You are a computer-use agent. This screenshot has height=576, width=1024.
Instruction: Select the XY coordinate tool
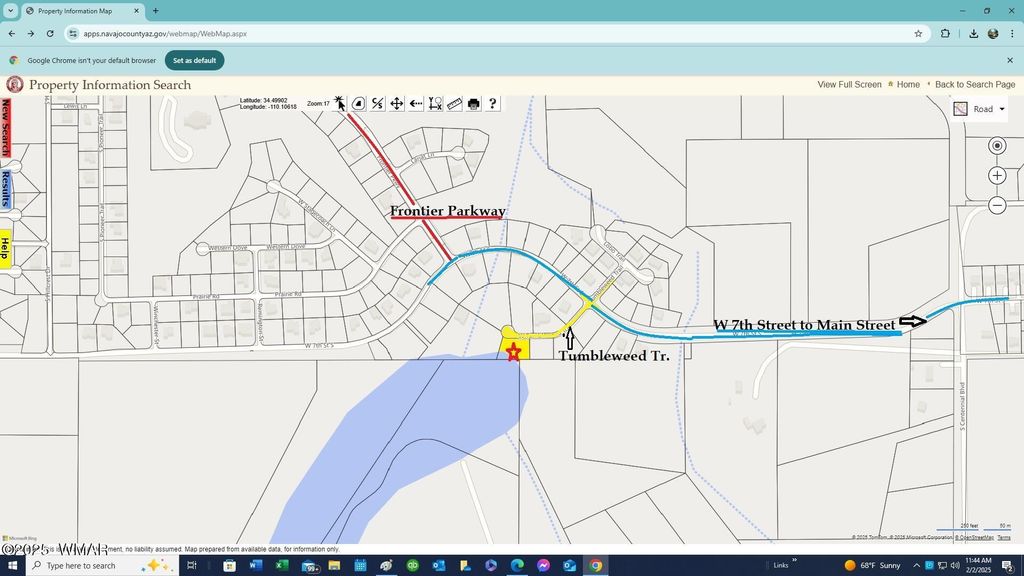pos(435,104)
